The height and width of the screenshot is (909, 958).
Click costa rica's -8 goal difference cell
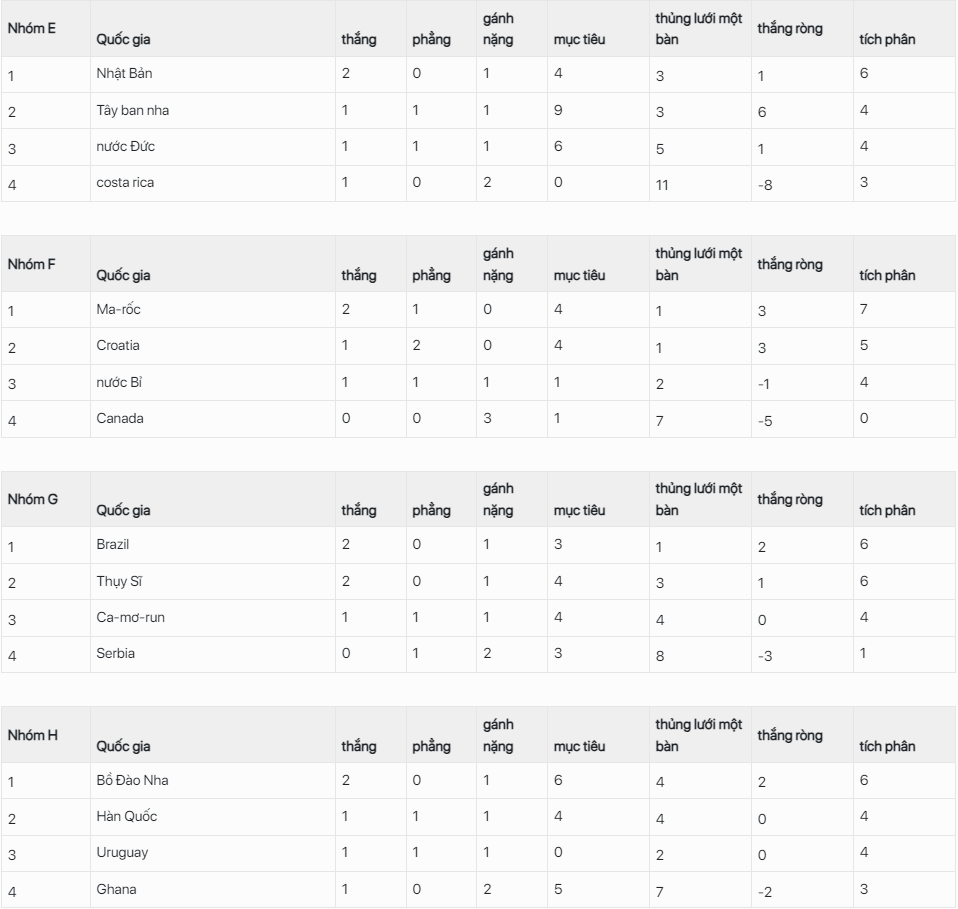765,185
